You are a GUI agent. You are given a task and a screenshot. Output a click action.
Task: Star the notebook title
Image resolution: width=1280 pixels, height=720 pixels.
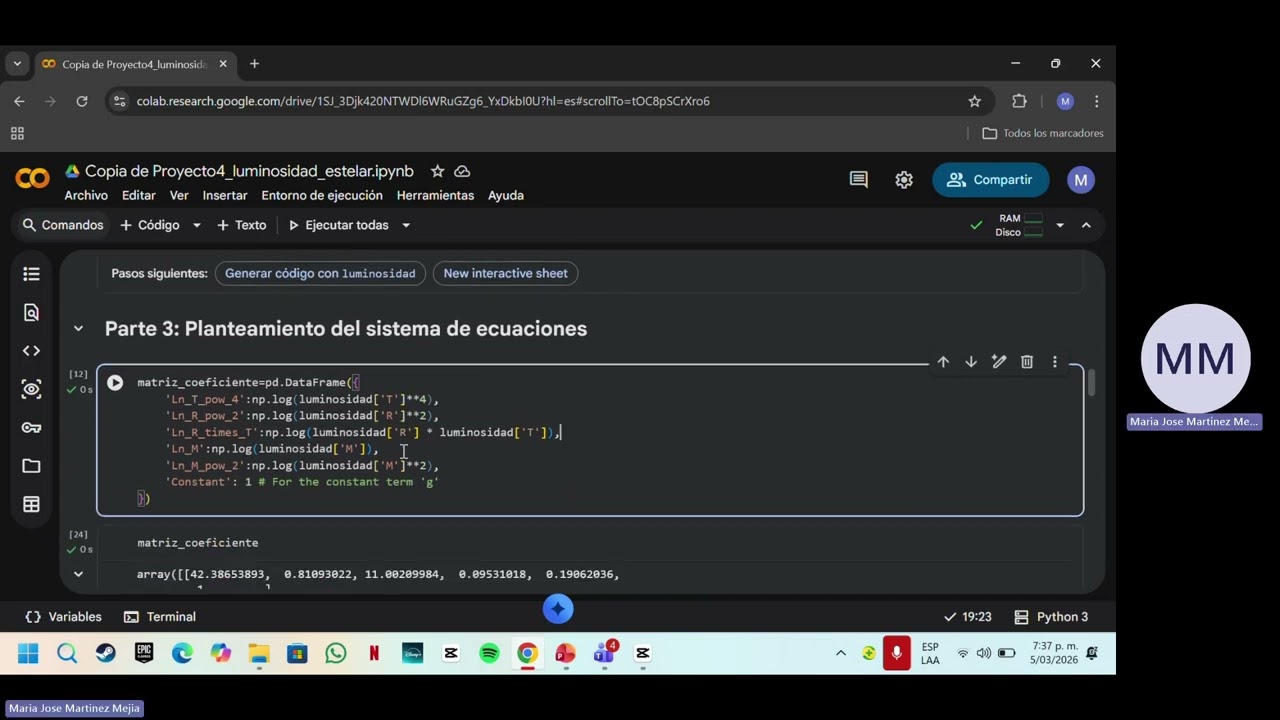tap(437, 171)
